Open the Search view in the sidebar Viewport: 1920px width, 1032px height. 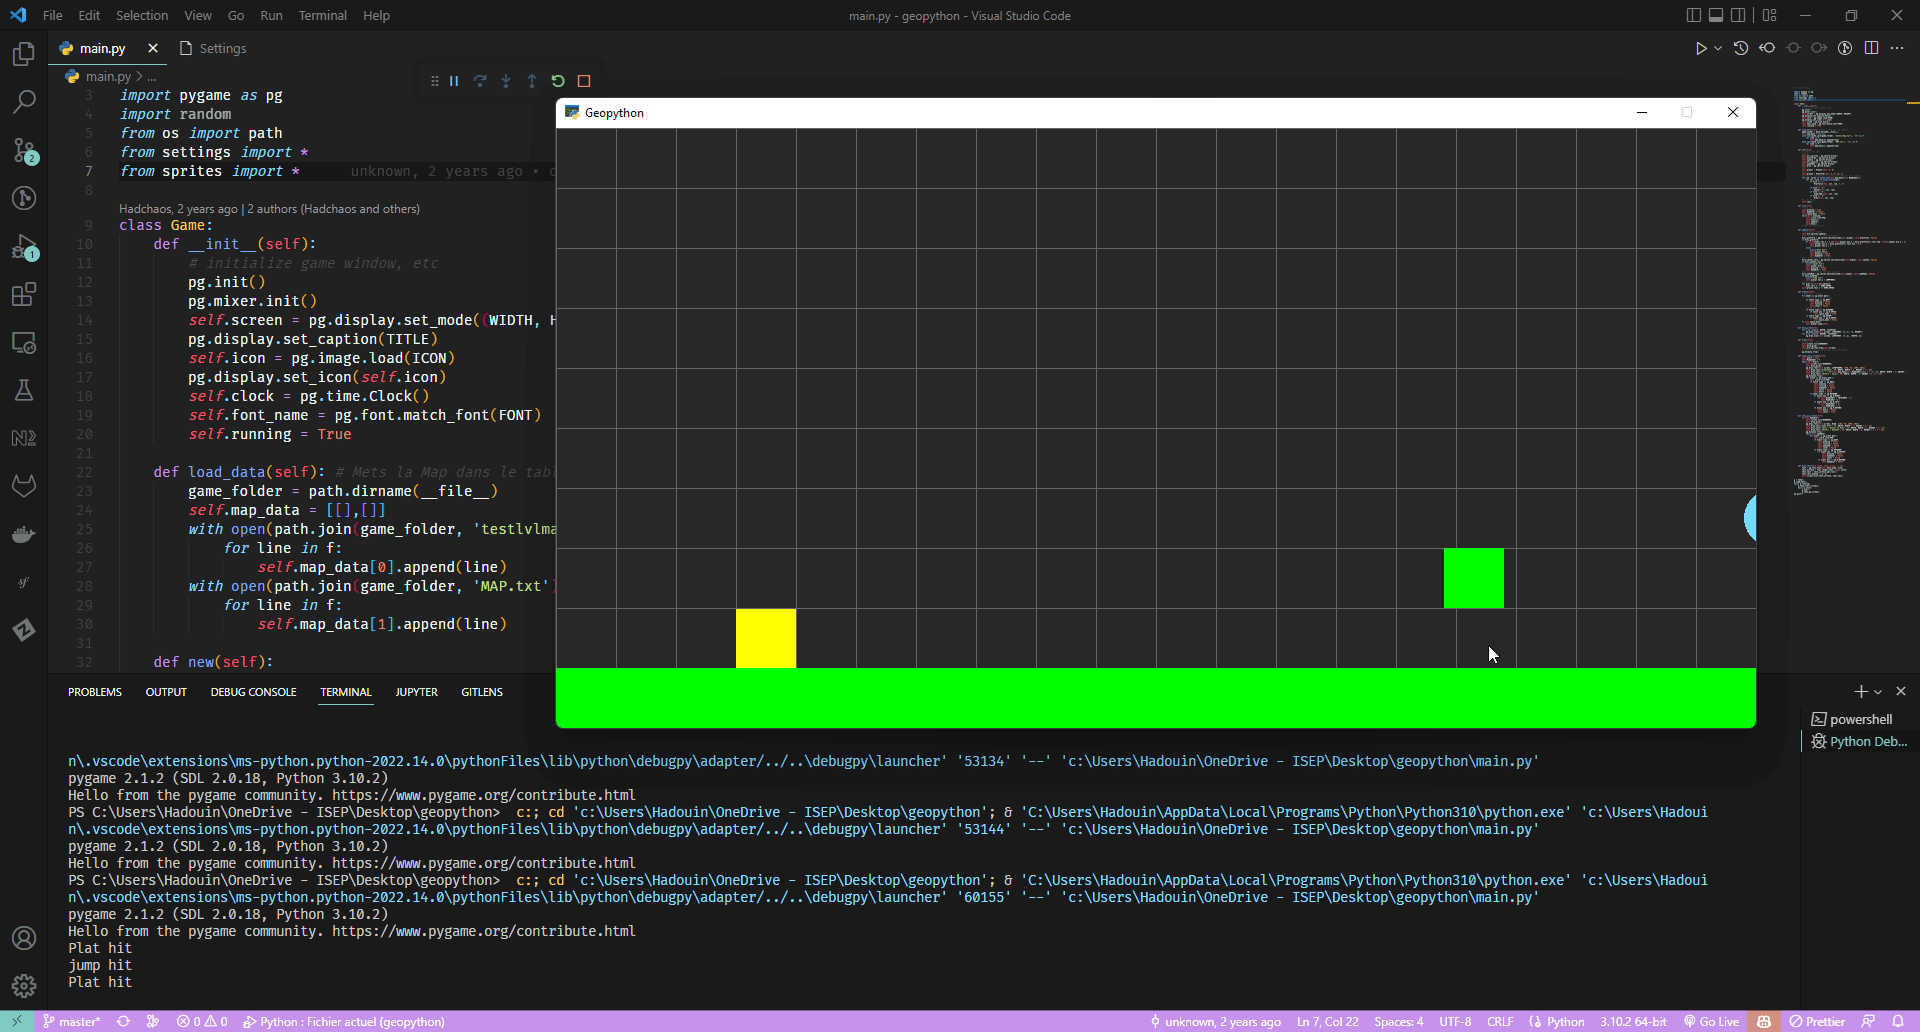pyautogui.click(x=24, y=101)
